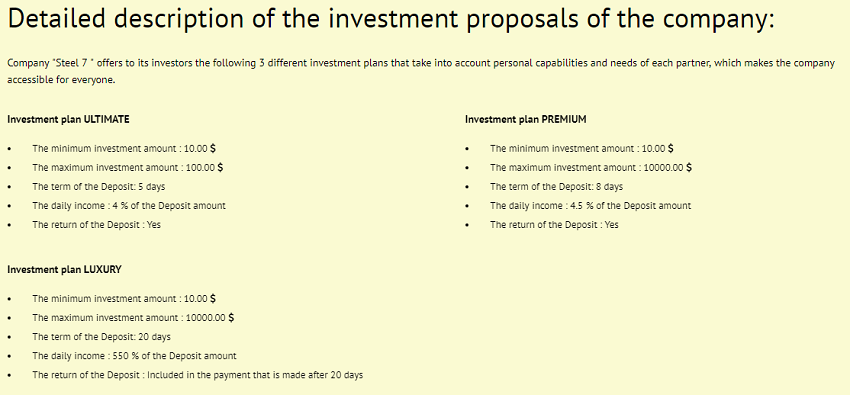Click the PREMIUM minimum investment amount line
This screenshot has height=395, width=850.
(x=582, y=148)
